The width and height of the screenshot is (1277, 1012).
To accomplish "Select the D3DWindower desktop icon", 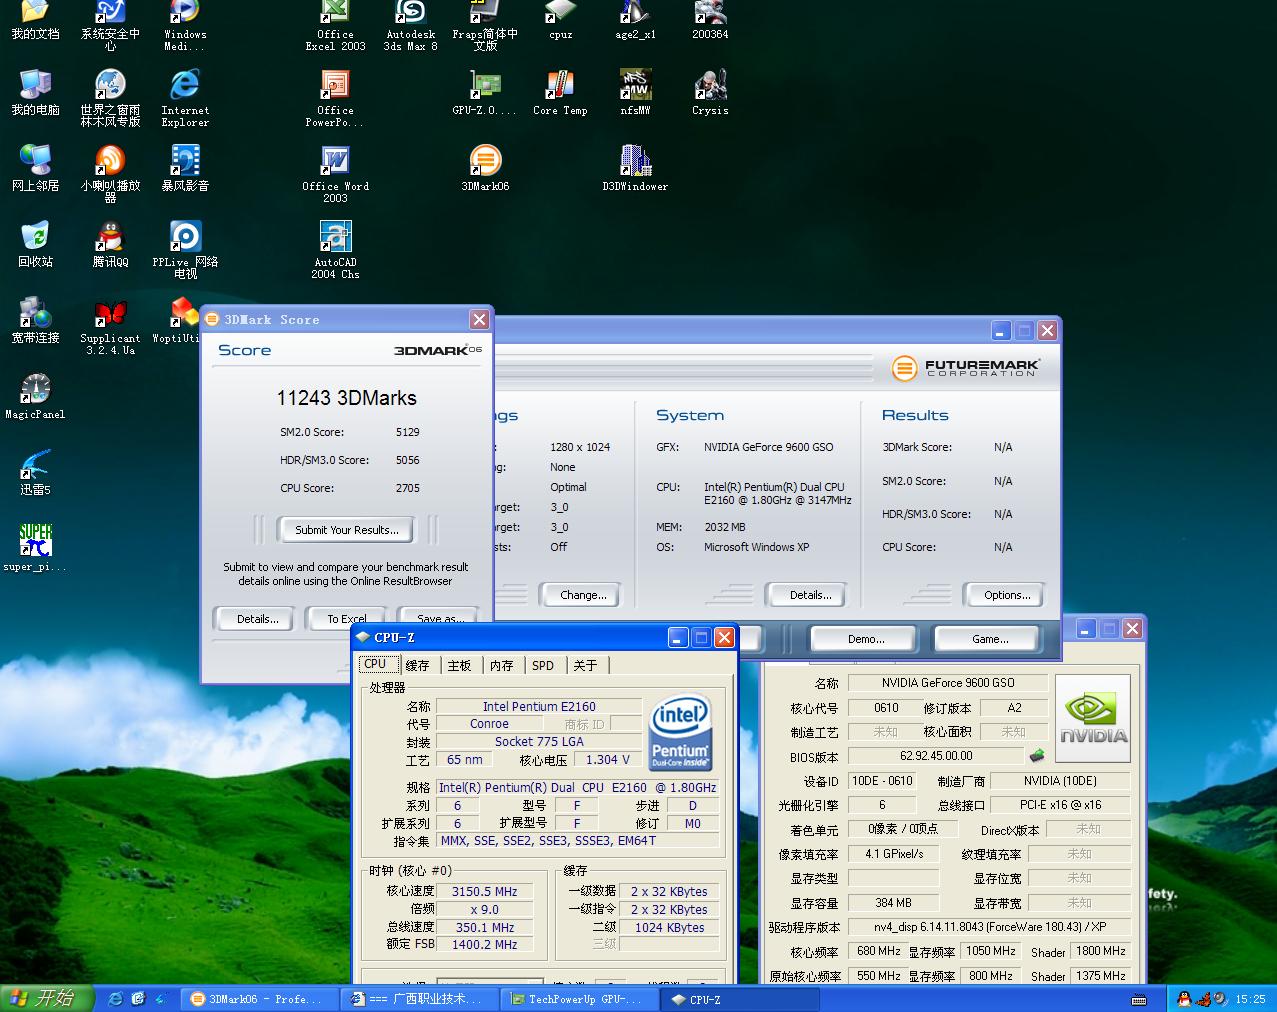I will pos(635,168).
